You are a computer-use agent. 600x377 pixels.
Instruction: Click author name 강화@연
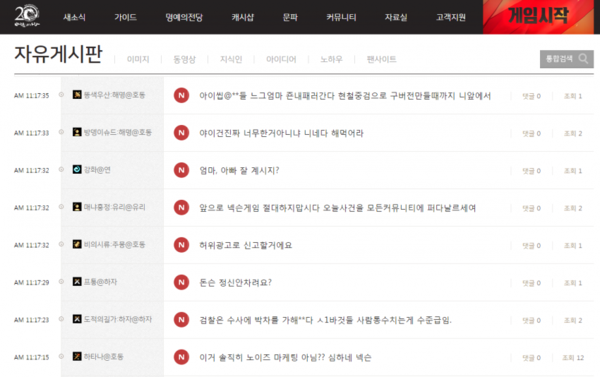tap(97, 170)
